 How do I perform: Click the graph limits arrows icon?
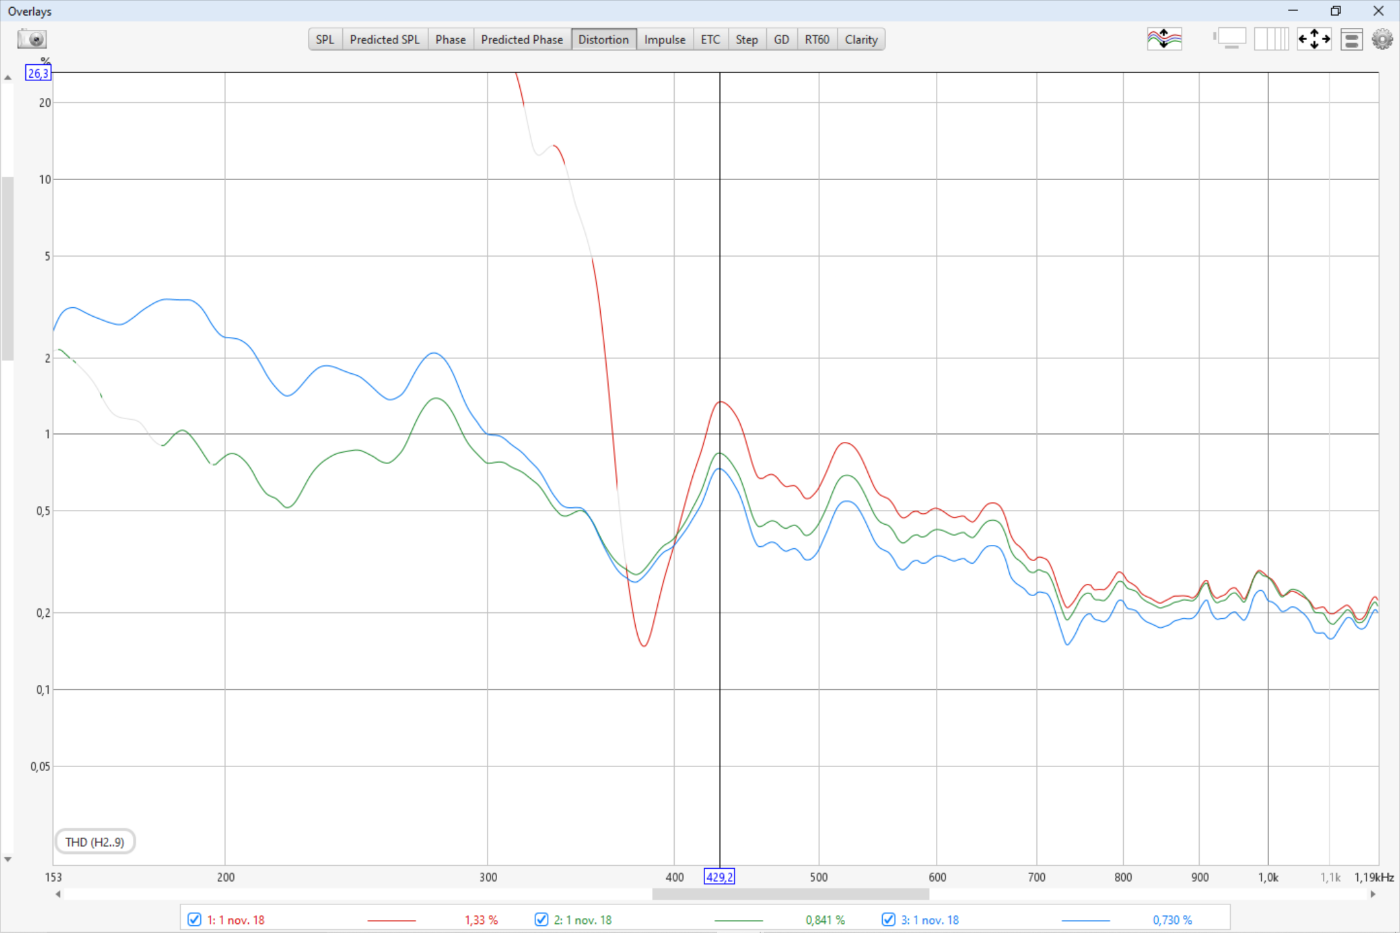[1313, 39]
